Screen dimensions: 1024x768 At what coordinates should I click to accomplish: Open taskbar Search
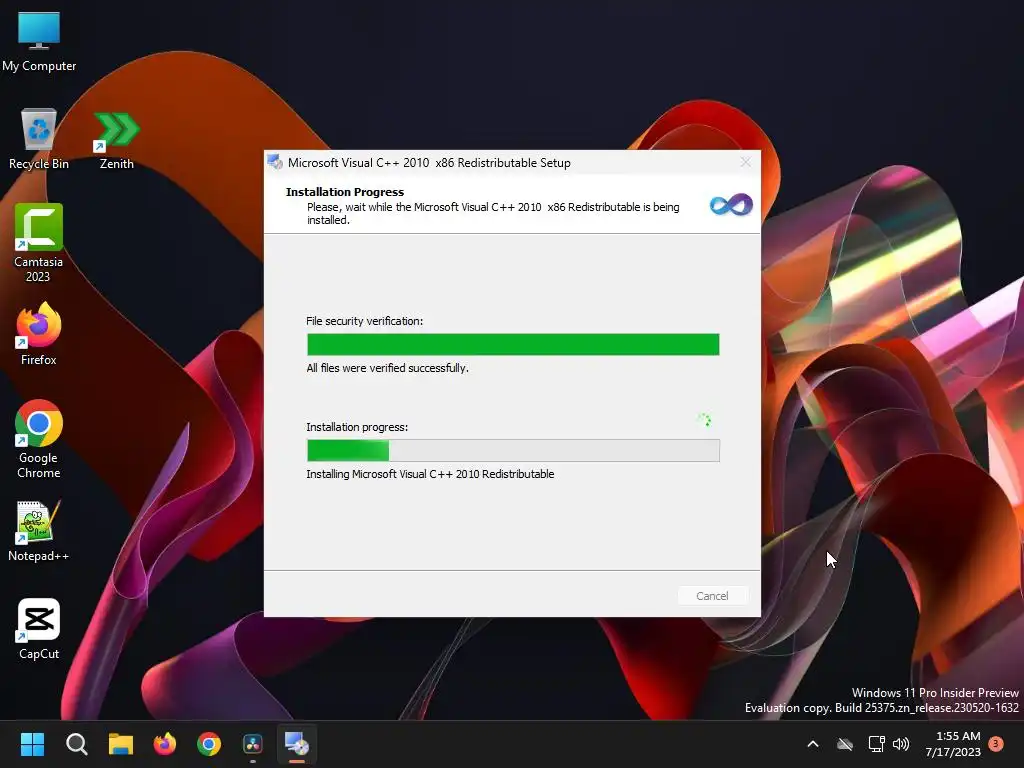pos(76,744)
